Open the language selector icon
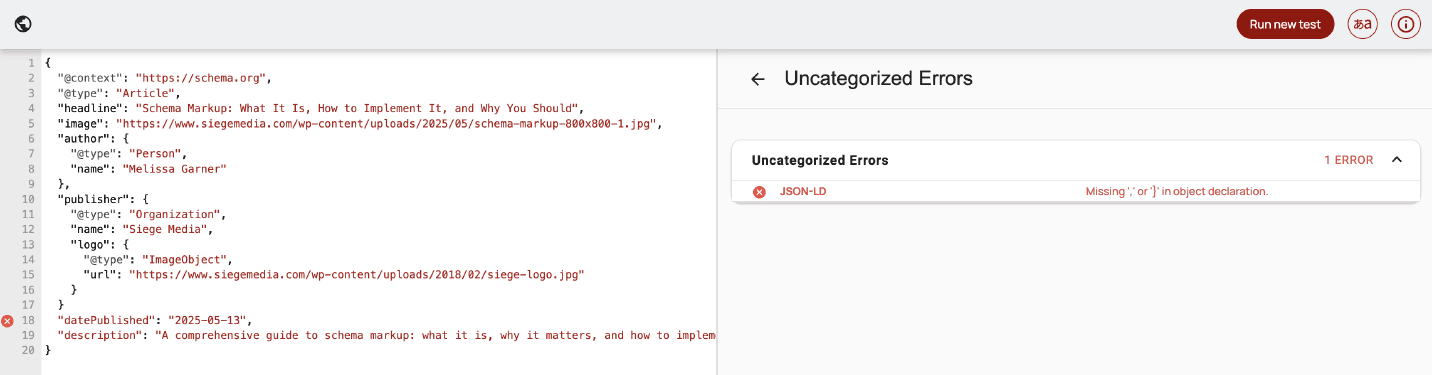 click(x=1362, y=24)
